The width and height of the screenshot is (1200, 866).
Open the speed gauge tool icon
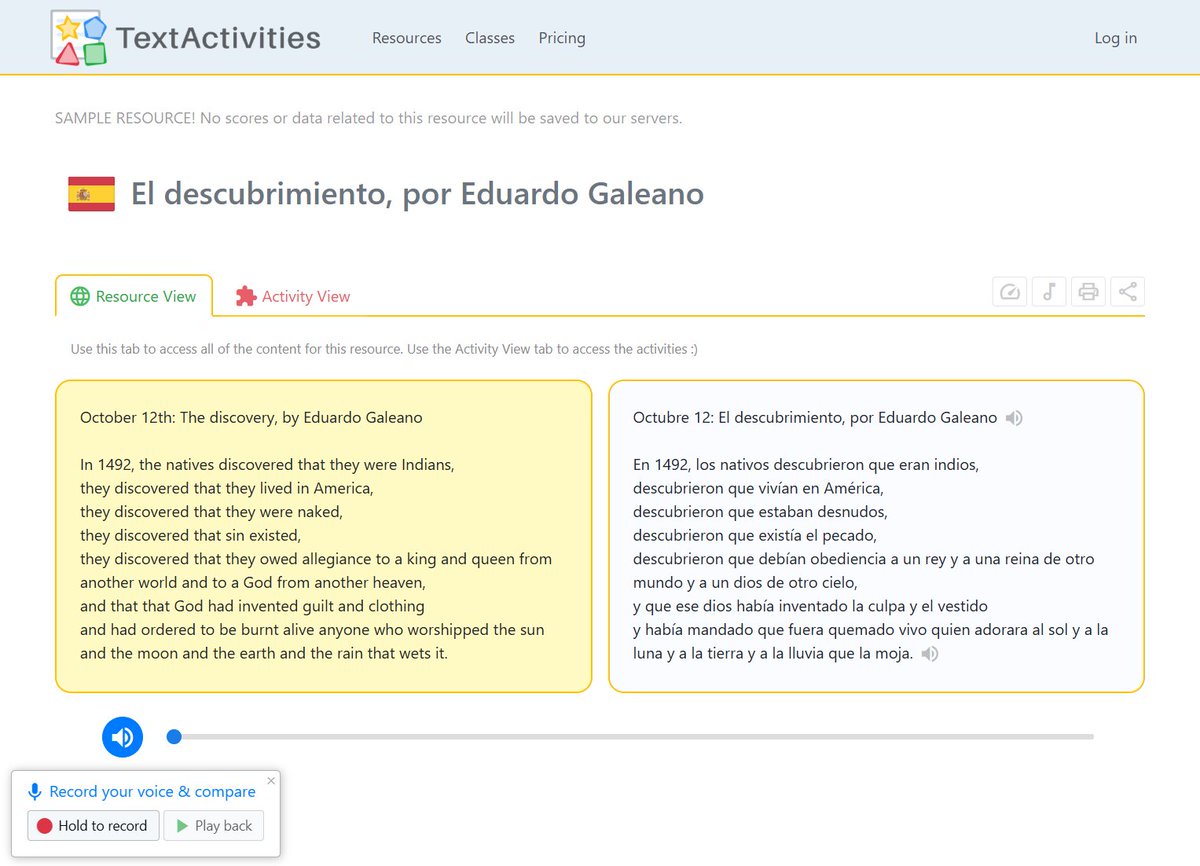coord(1010,292)
